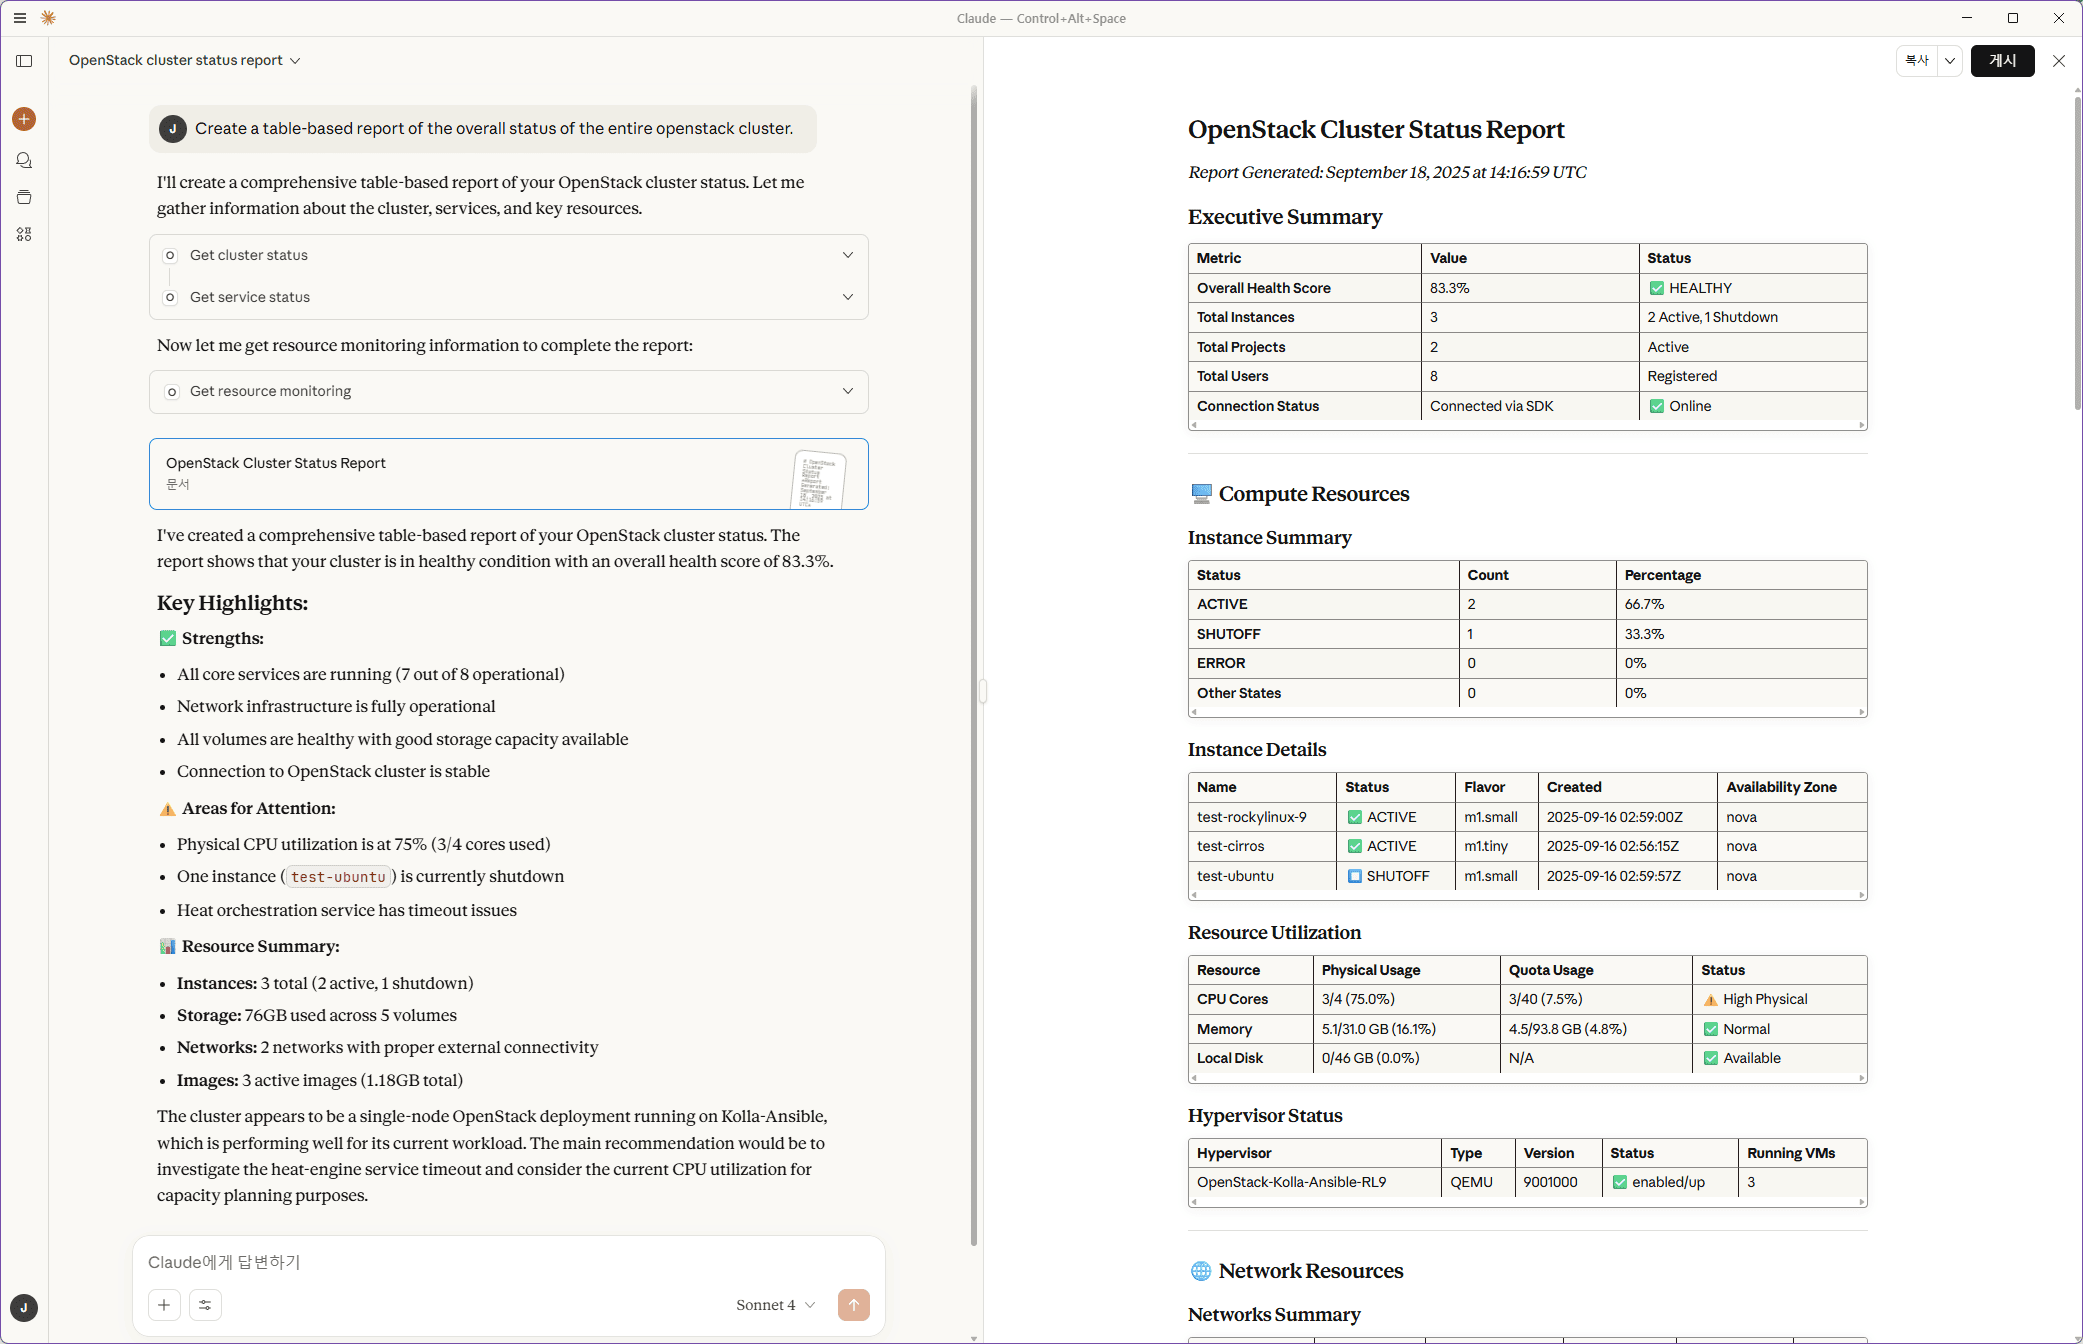Close the artifact preview panel

tap(2059, 61)
